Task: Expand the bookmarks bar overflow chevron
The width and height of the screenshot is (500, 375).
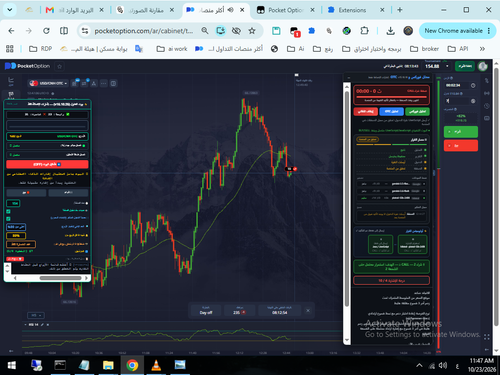Action: (x=482, y=49)
